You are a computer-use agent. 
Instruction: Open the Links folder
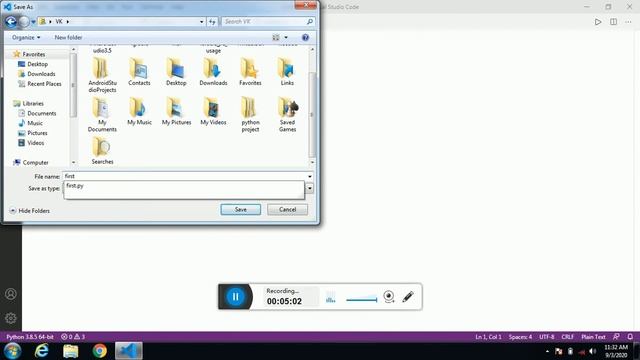(287, 72)
